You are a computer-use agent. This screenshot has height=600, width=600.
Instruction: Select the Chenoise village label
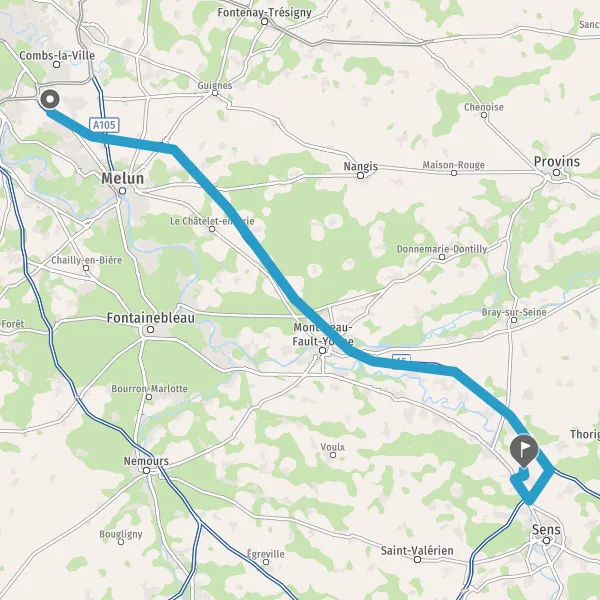[x=484, y=107]
